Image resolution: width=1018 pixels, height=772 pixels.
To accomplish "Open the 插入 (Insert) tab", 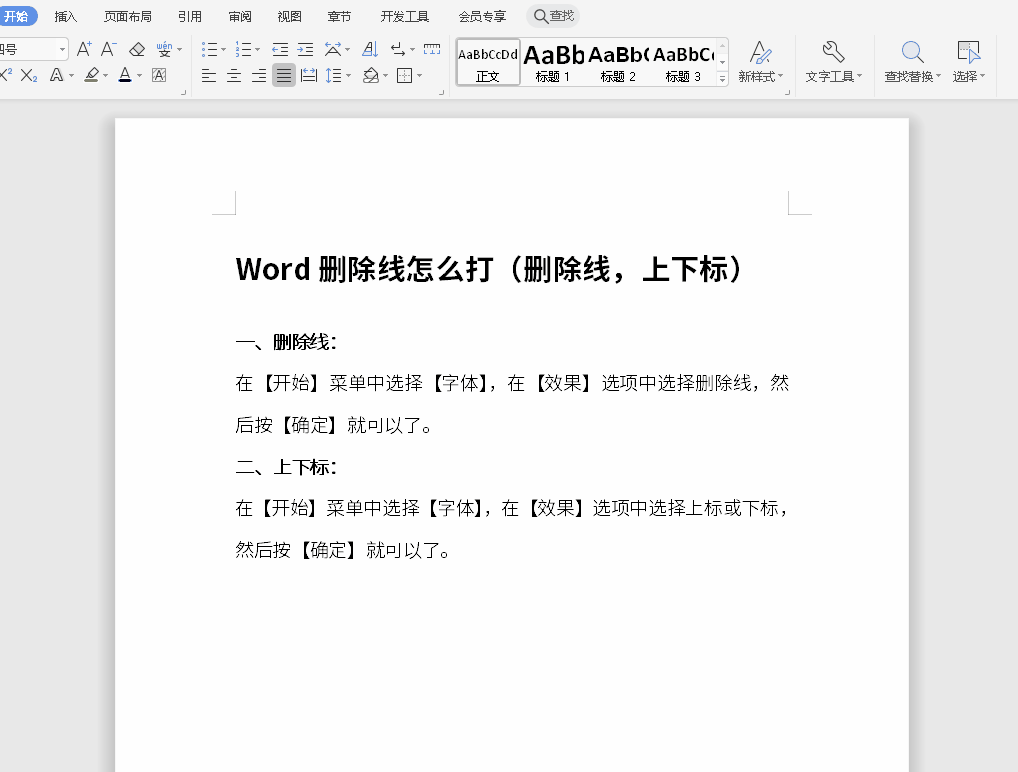I will (66, 16).
